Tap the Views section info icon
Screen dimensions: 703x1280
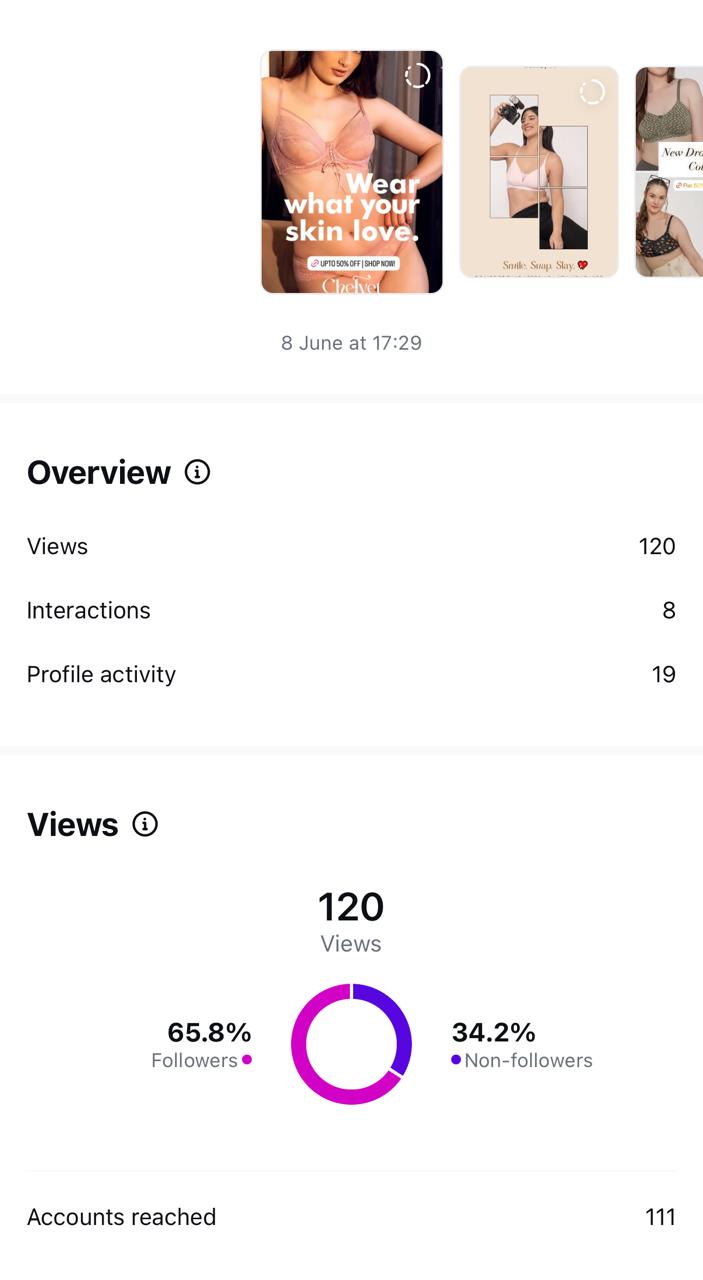point(145,824)
